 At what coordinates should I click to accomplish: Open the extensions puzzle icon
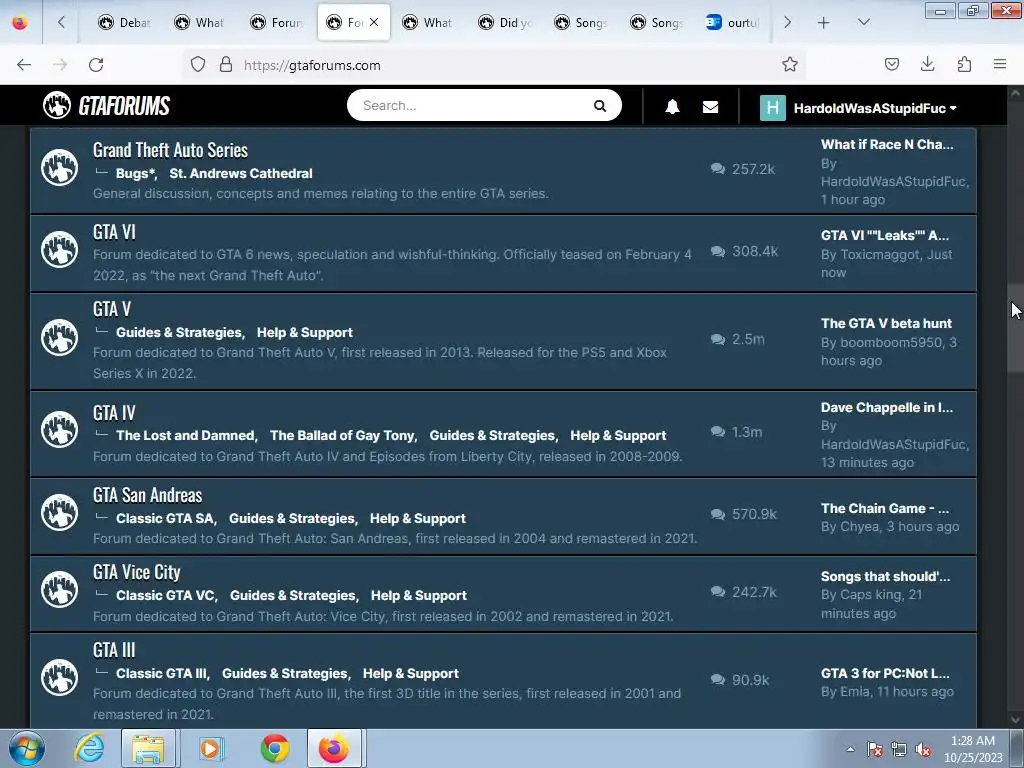coord(964,64)
